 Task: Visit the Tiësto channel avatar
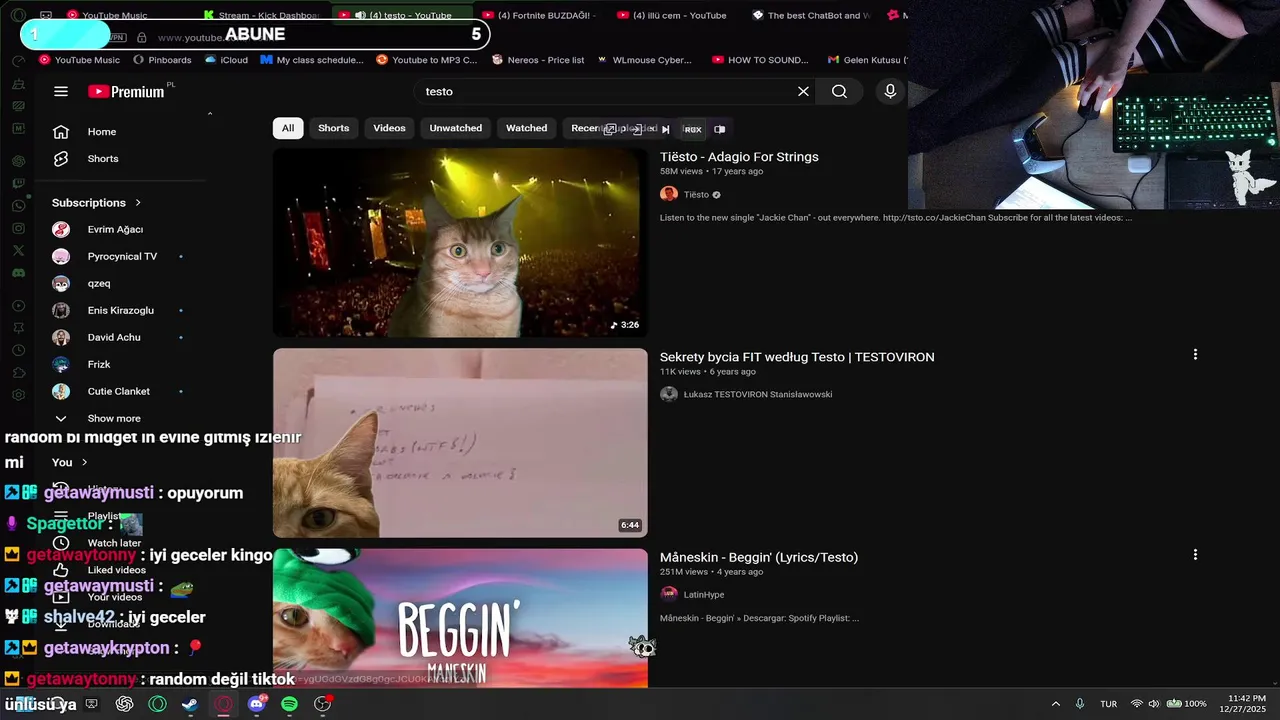click(669, 194)
